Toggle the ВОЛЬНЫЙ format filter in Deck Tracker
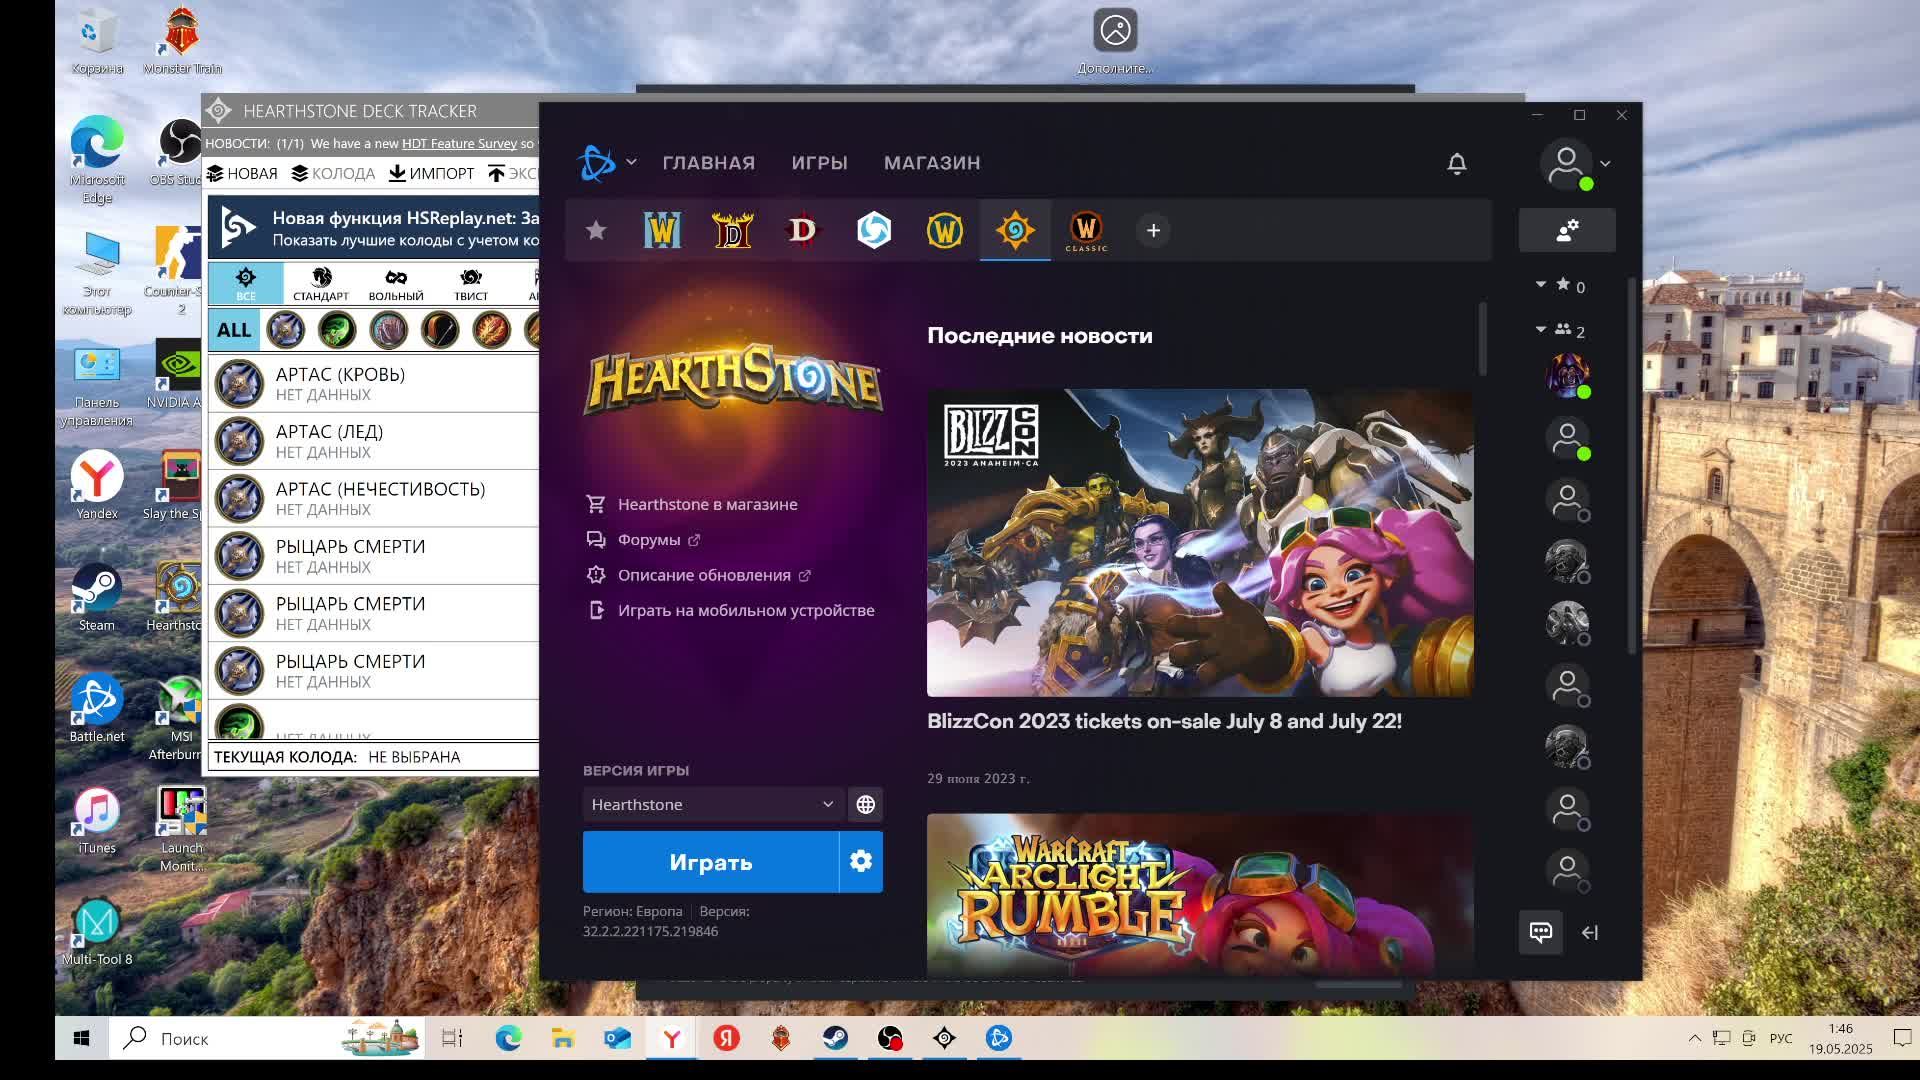1920x1080 pixels. pos(396,283)
